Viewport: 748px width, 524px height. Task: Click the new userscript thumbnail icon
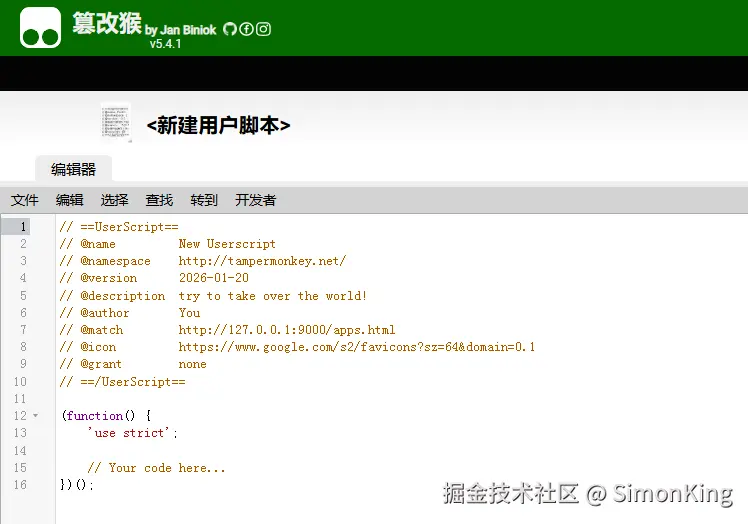point(116,123)
